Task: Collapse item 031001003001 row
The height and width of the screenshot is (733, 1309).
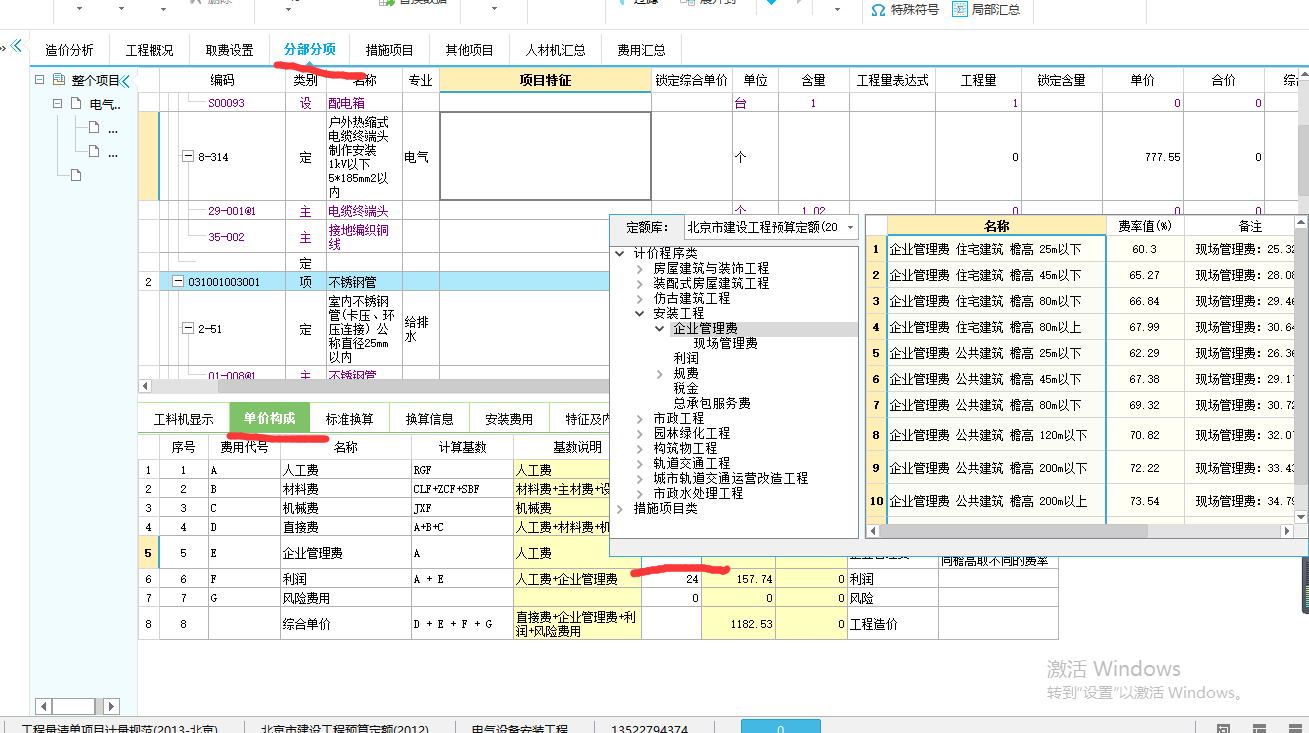Action: click(178, 282)
